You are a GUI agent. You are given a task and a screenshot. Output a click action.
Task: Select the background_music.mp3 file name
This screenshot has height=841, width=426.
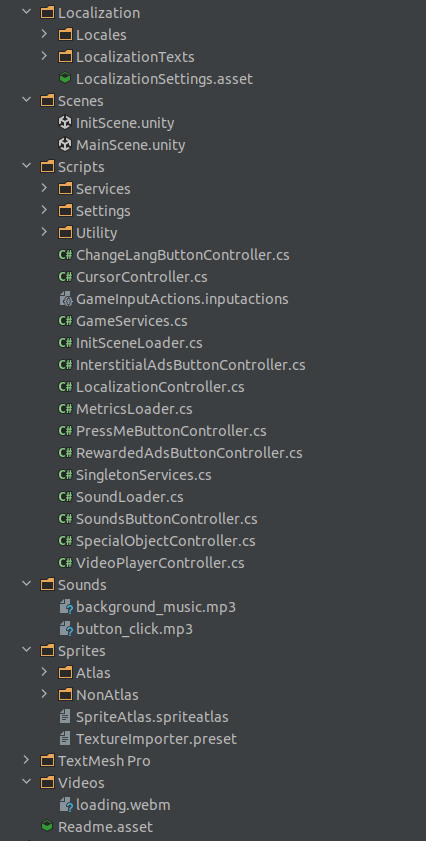(156, 607)
